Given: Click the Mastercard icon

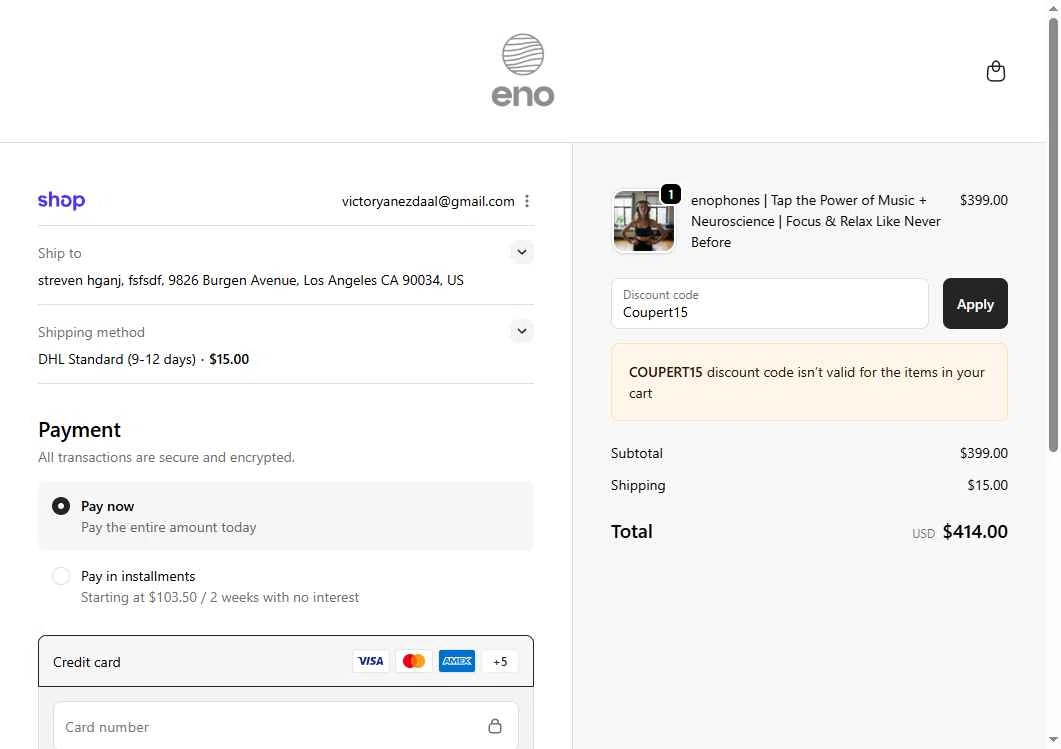Looking at the screenshot, I should [413, 661].
